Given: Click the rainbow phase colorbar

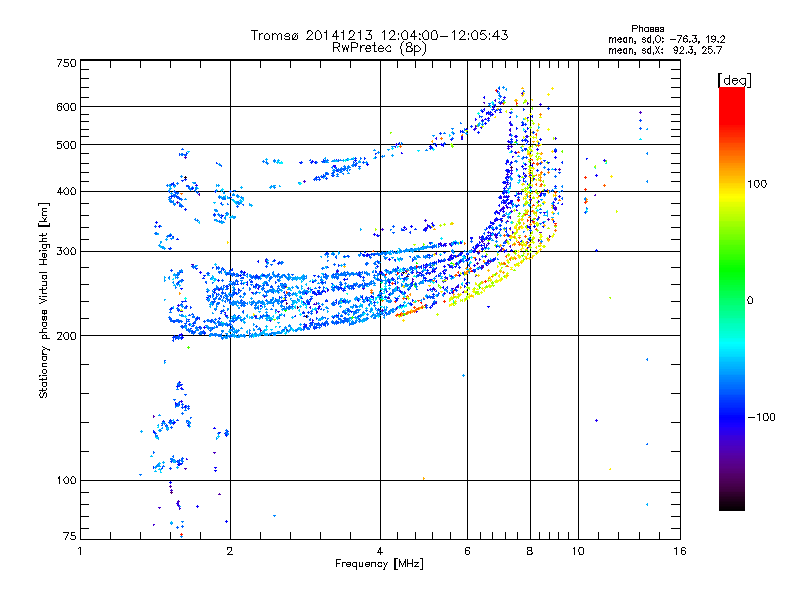Looking at the screenshot, I should tap(732, 298).
